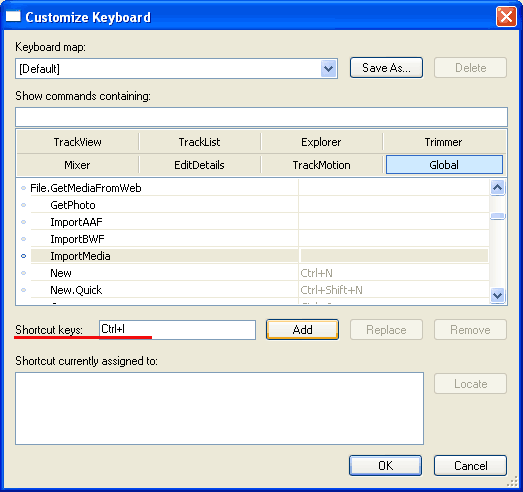Click the bullet icon beside File.GetMediaFromWeb
Viewport: 523px width, 492px height.
(x=23, y=188)
